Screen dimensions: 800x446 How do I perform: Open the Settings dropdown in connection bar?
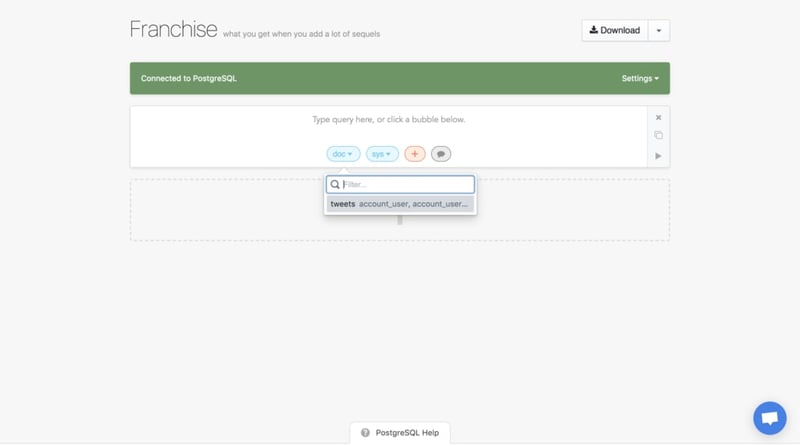tap(640, 79)
